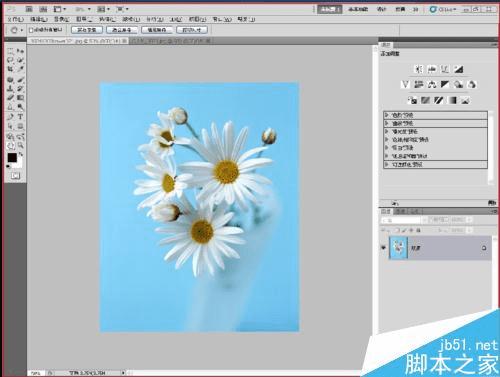Toggle lock transparent pixels in Layers
500x377 pixels.
click(398, 230)
